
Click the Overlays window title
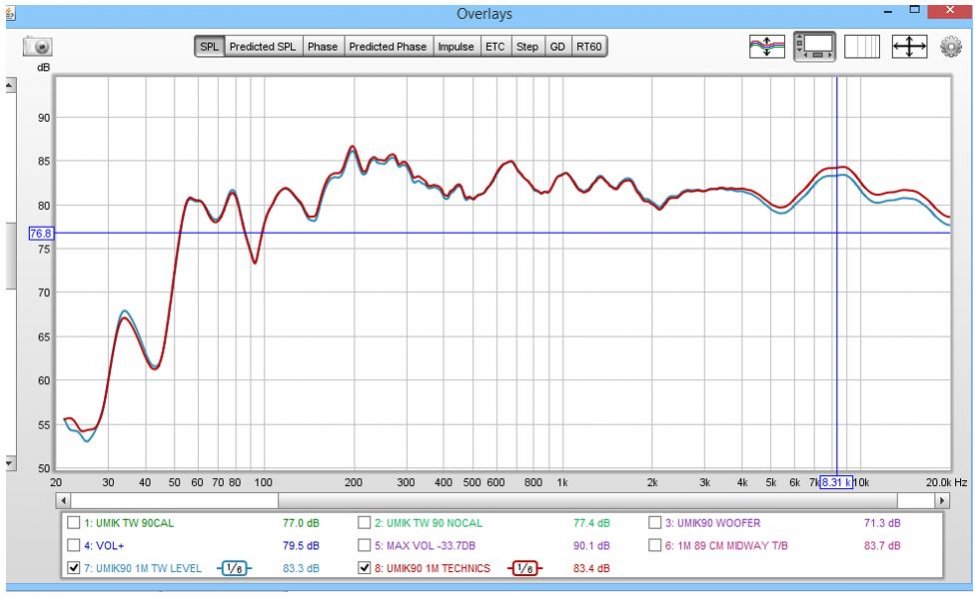pyautogui.click(x=484, y=14)
